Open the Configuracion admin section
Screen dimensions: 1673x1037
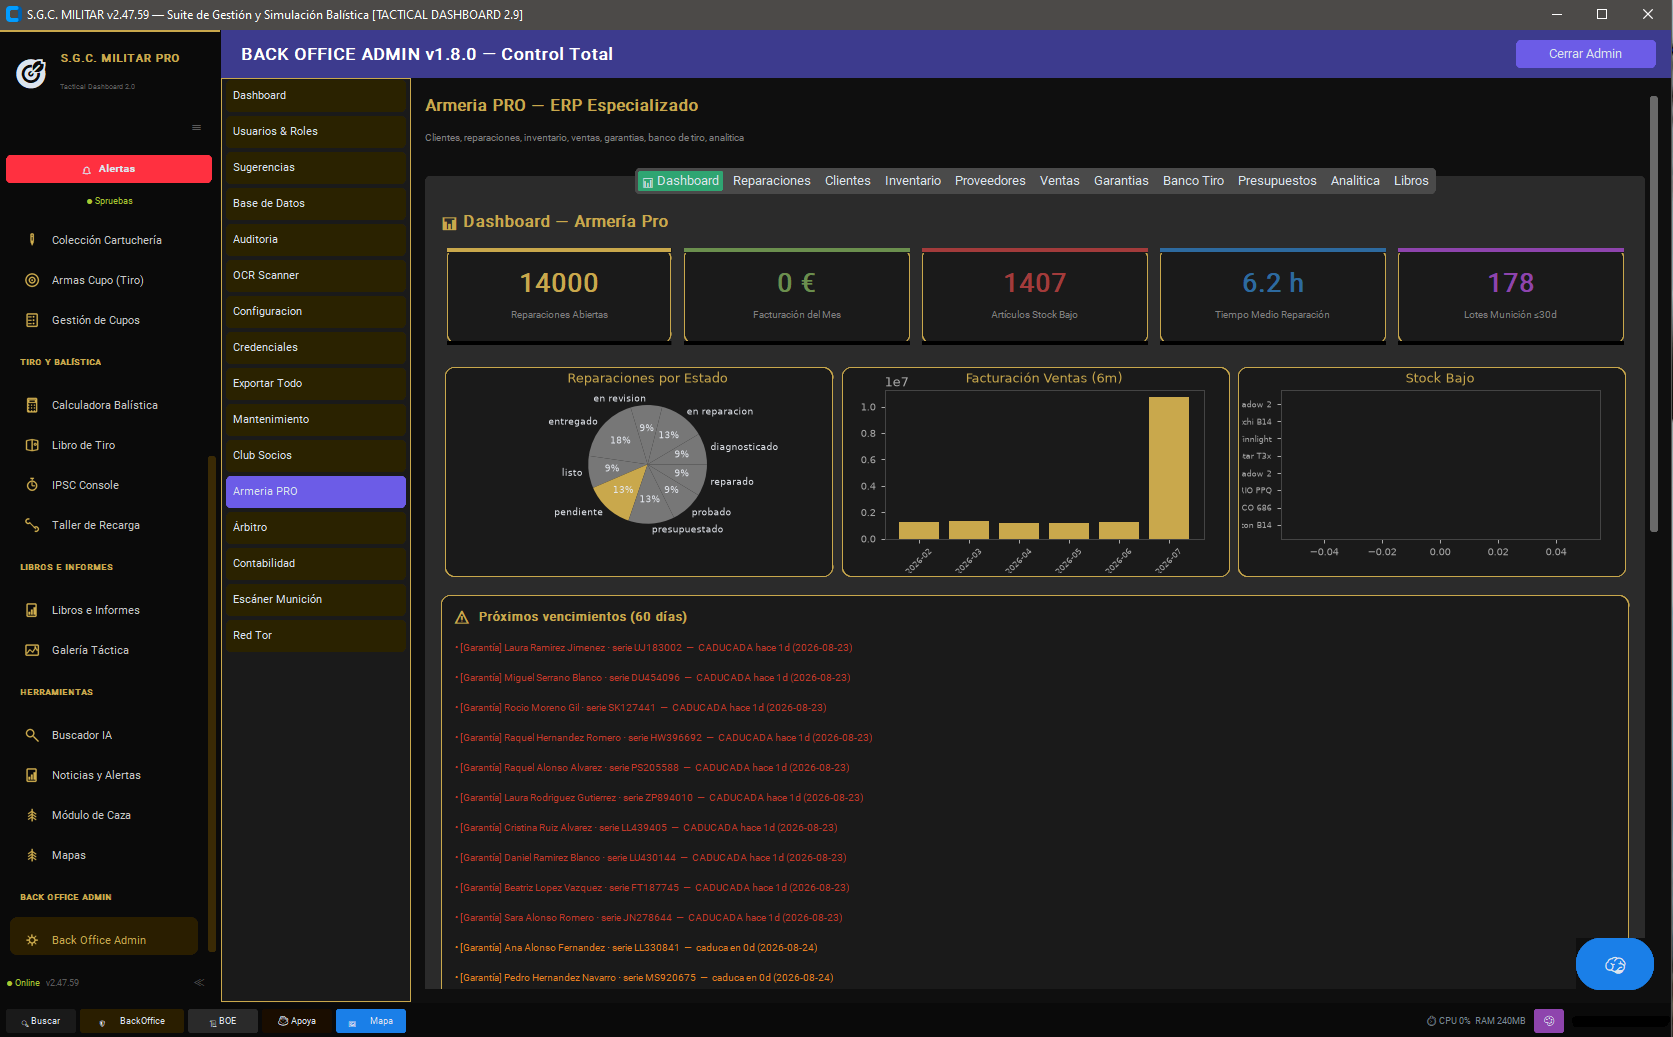click(x=316, y=311)
